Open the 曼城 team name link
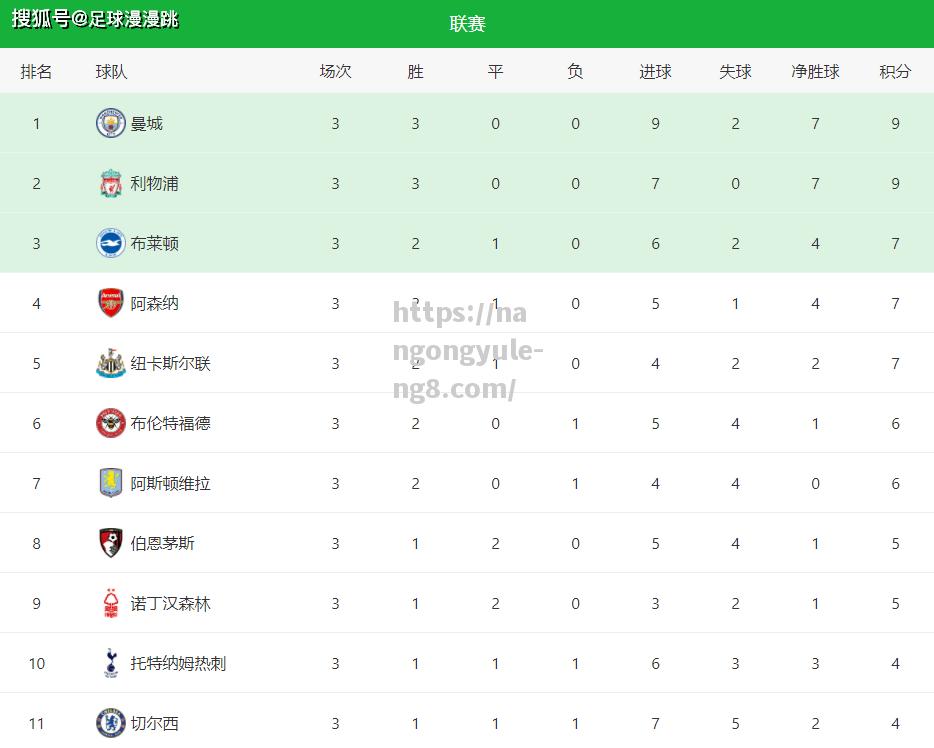This screenshot has width=934, height=748. pyautogui.click(x=147, y=123)
